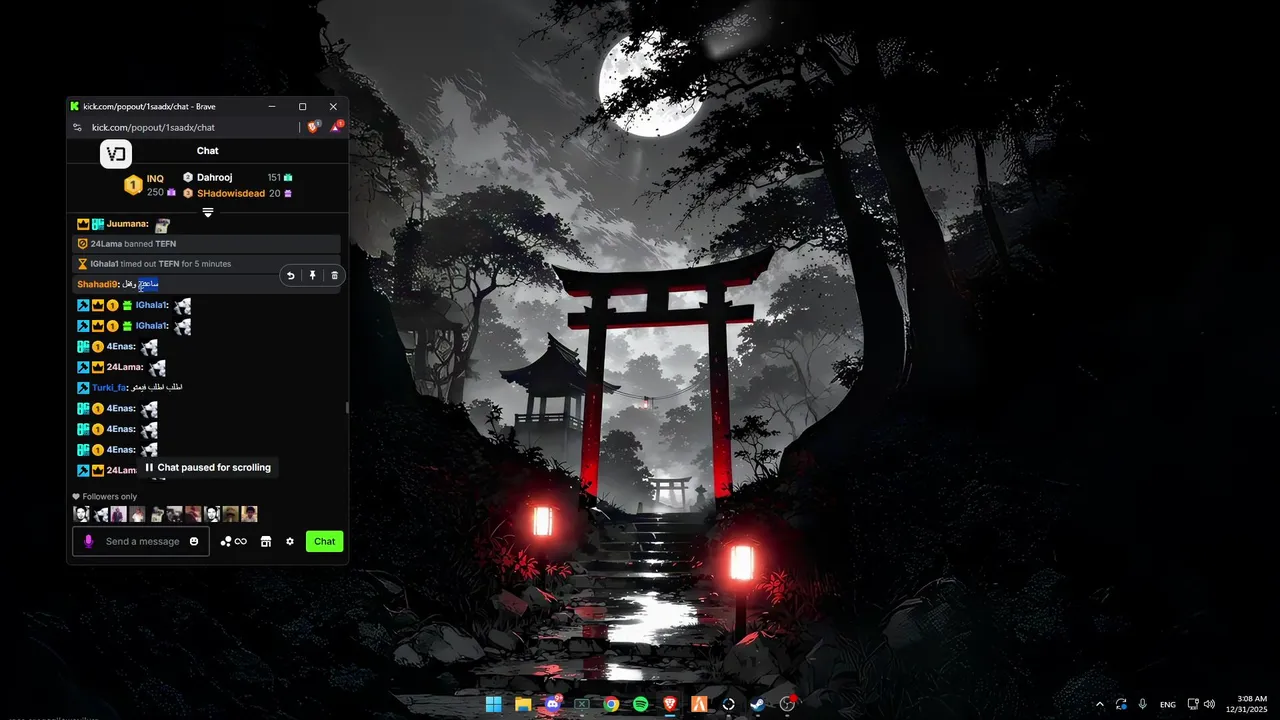
Task: Click the 'Chat' header title
Action: click(207, 151)
